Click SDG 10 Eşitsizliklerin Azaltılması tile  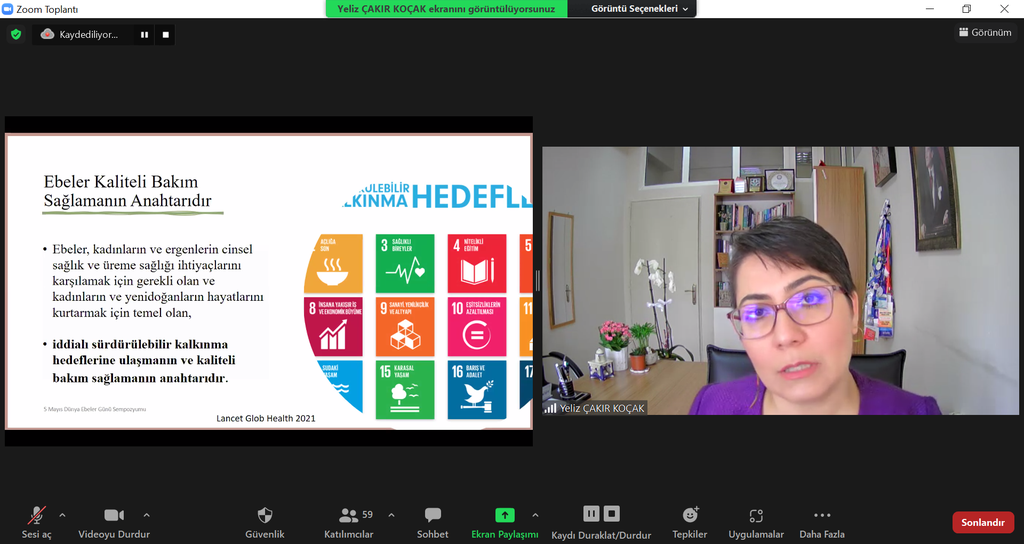(x=477, y=327)
